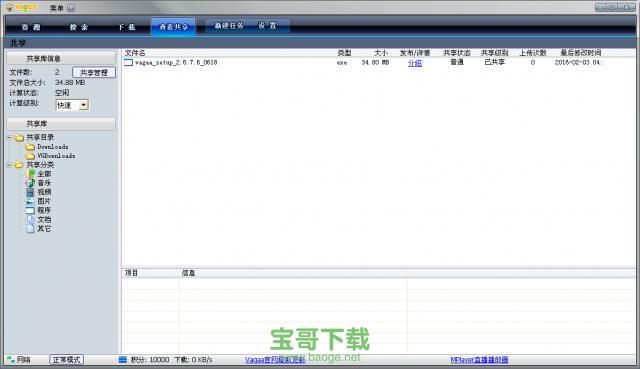Select the 查看共享 tab
Screen dimensions: 640x369
coord(173,27)
